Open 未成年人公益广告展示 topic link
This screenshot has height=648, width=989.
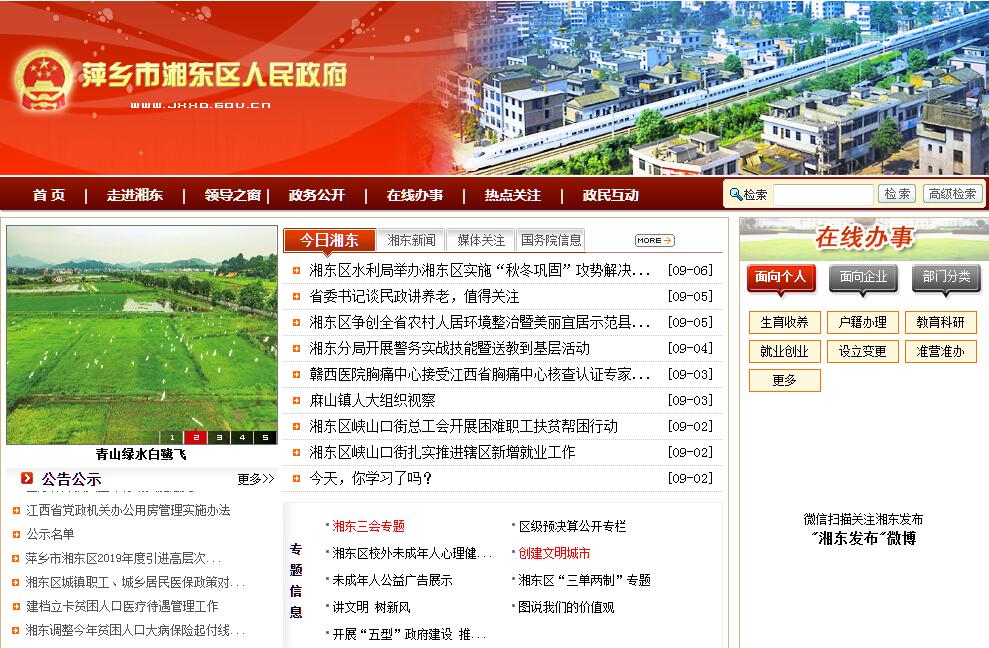point(392,580)
